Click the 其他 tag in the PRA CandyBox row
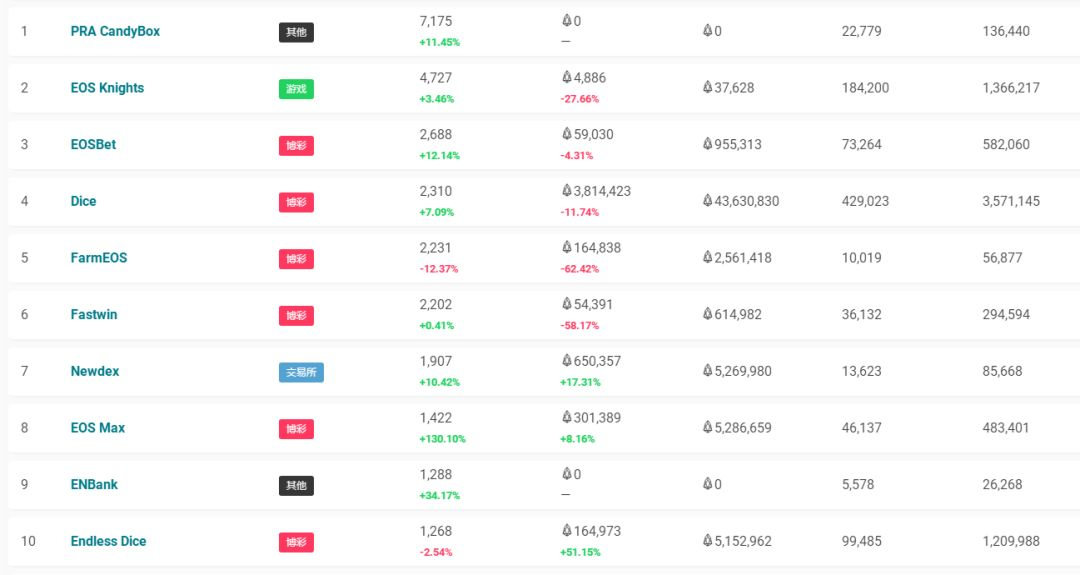 296,32
